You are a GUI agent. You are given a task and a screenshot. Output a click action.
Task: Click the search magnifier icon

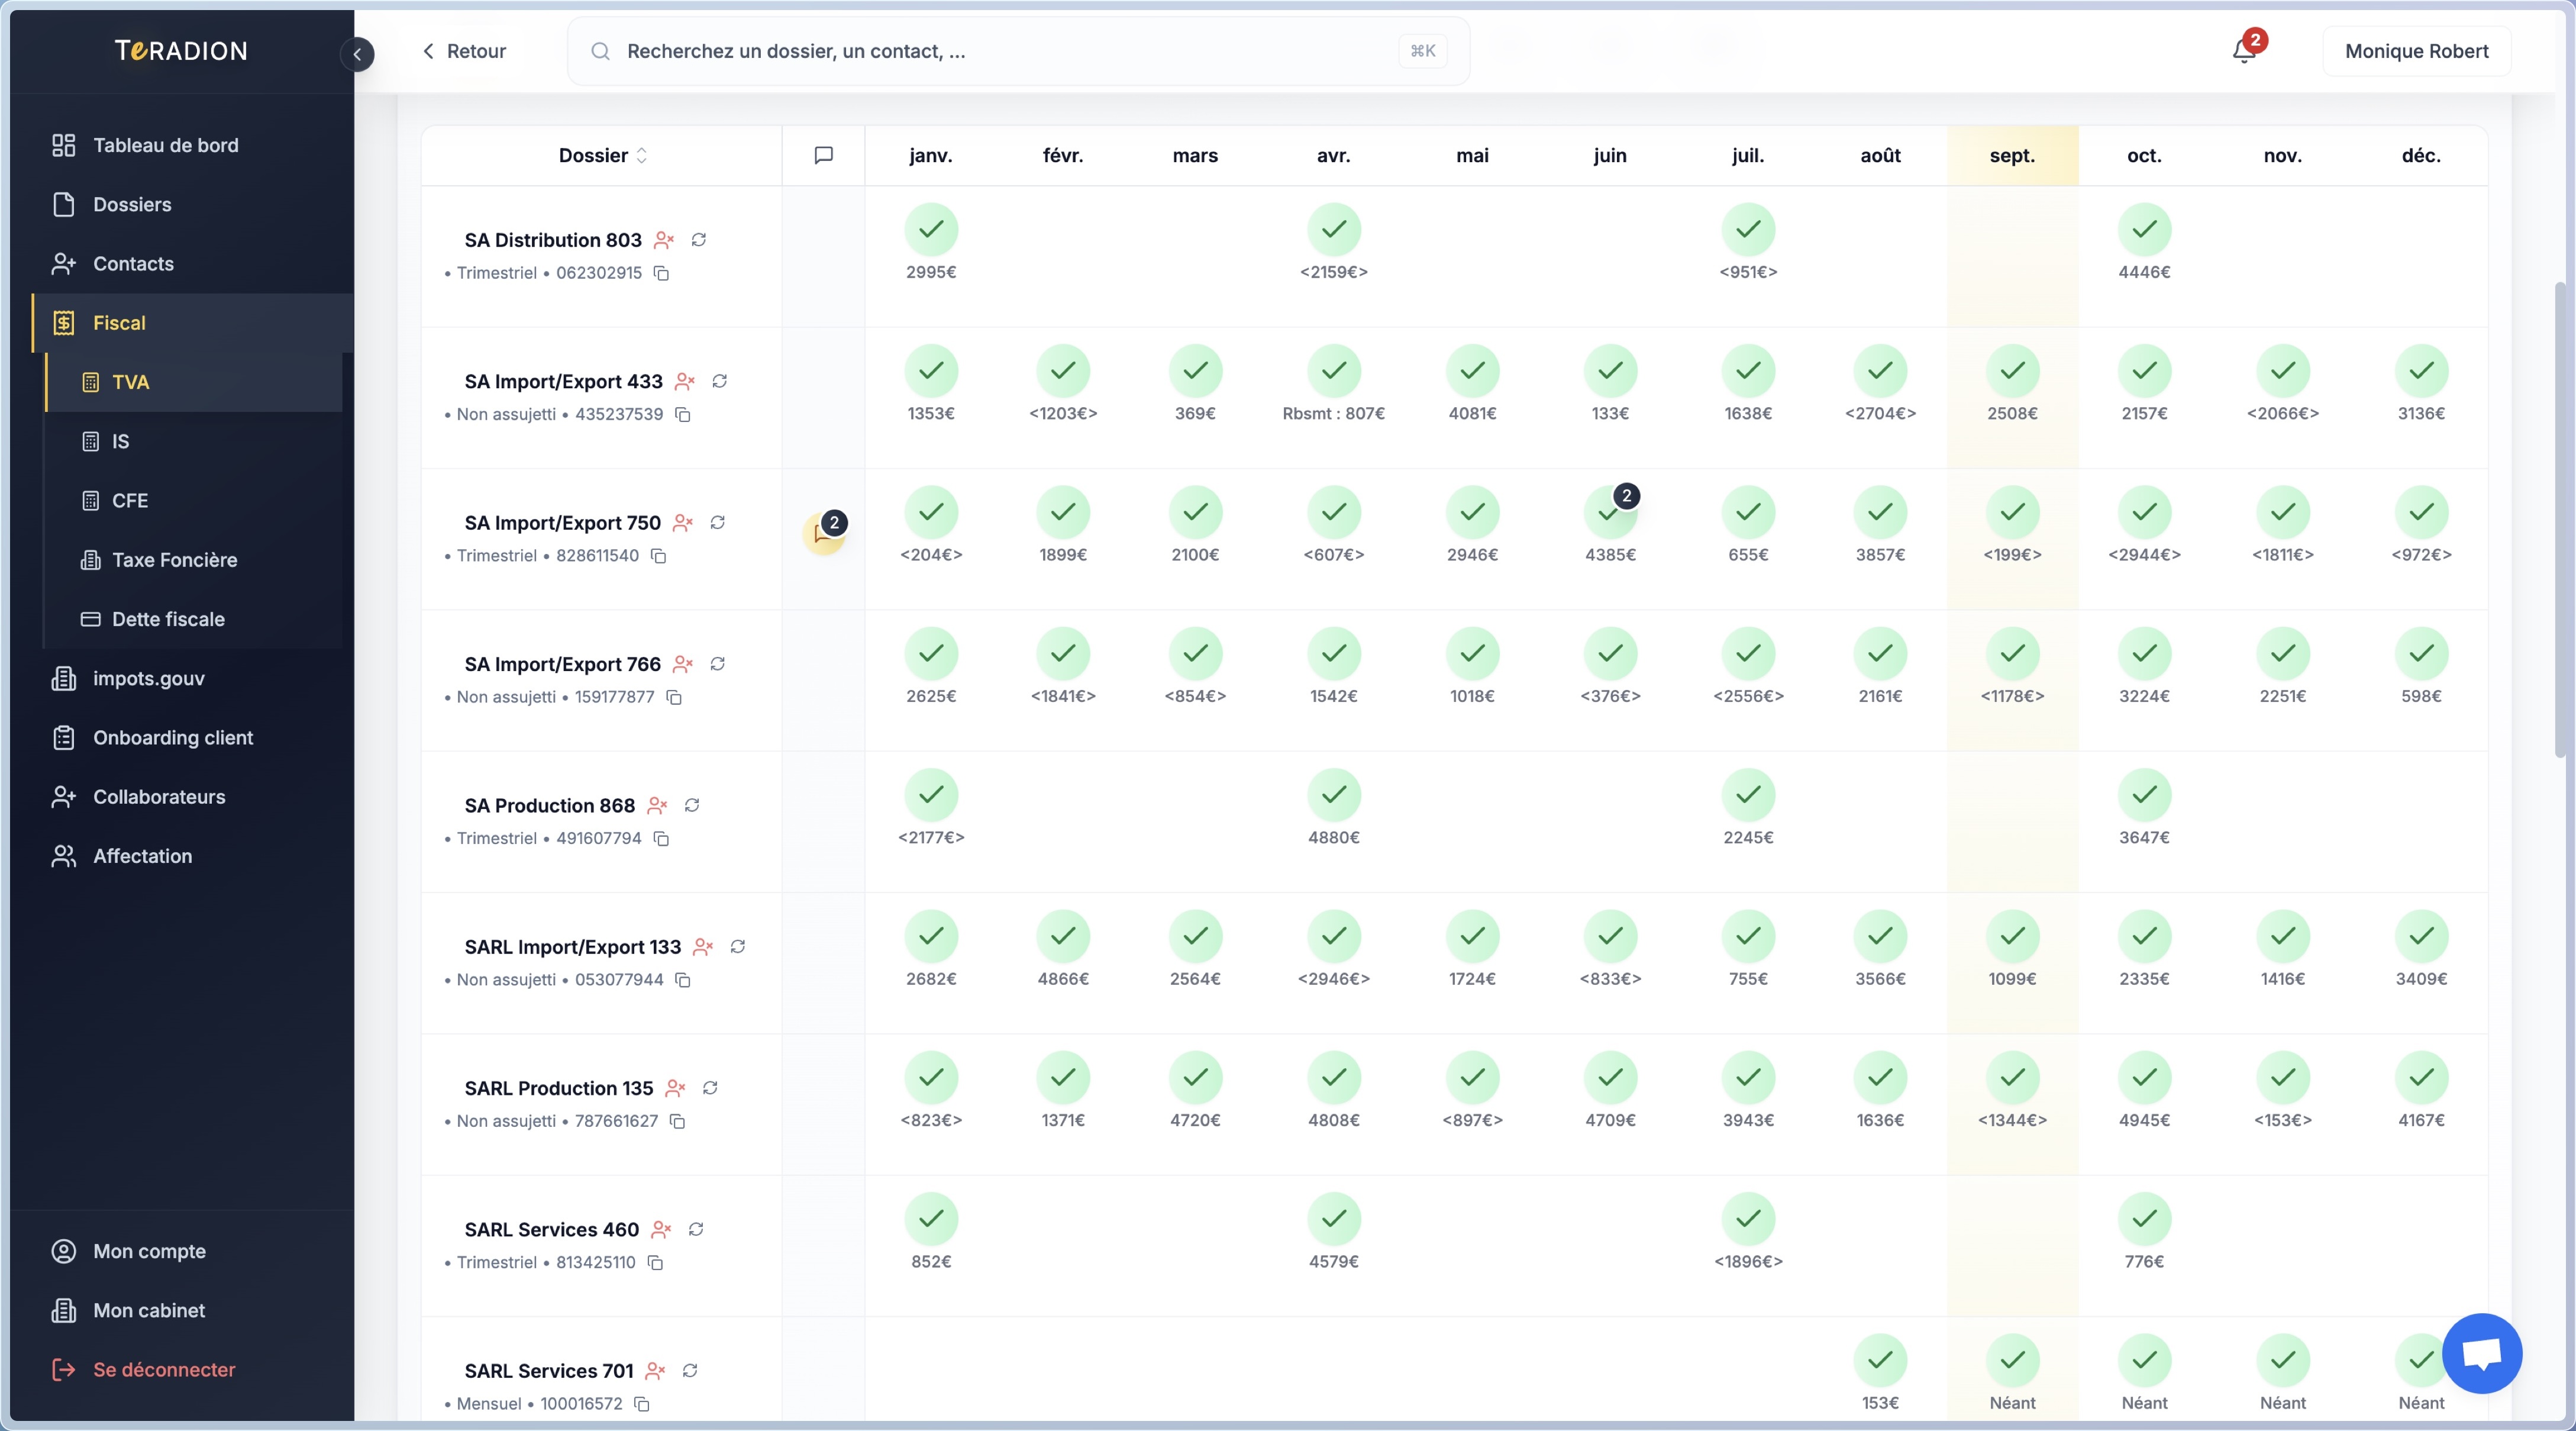(x=601, y=51)
